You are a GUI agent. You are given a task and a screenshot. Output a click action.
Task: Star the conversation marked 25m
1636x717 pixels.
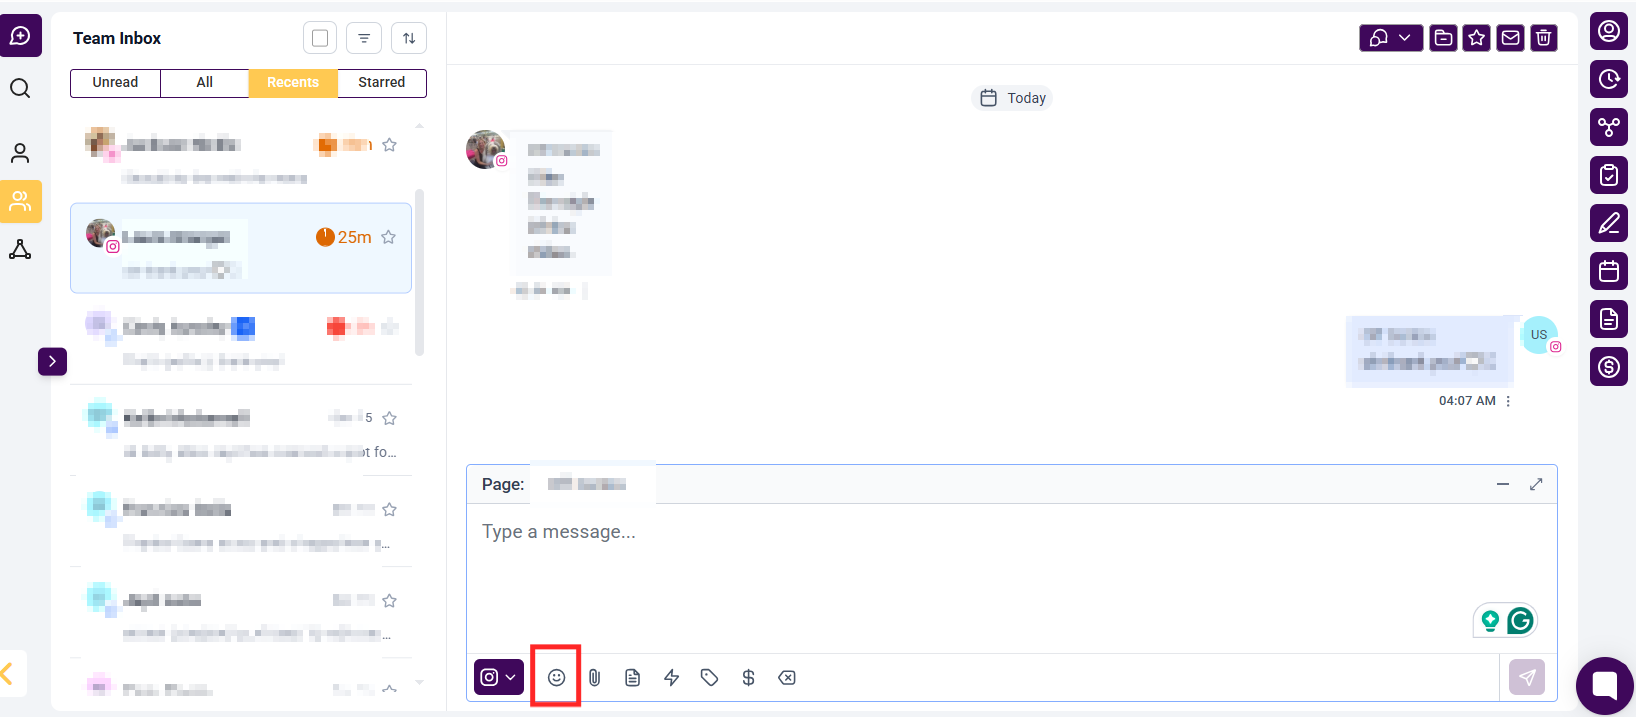pos(389,237)
